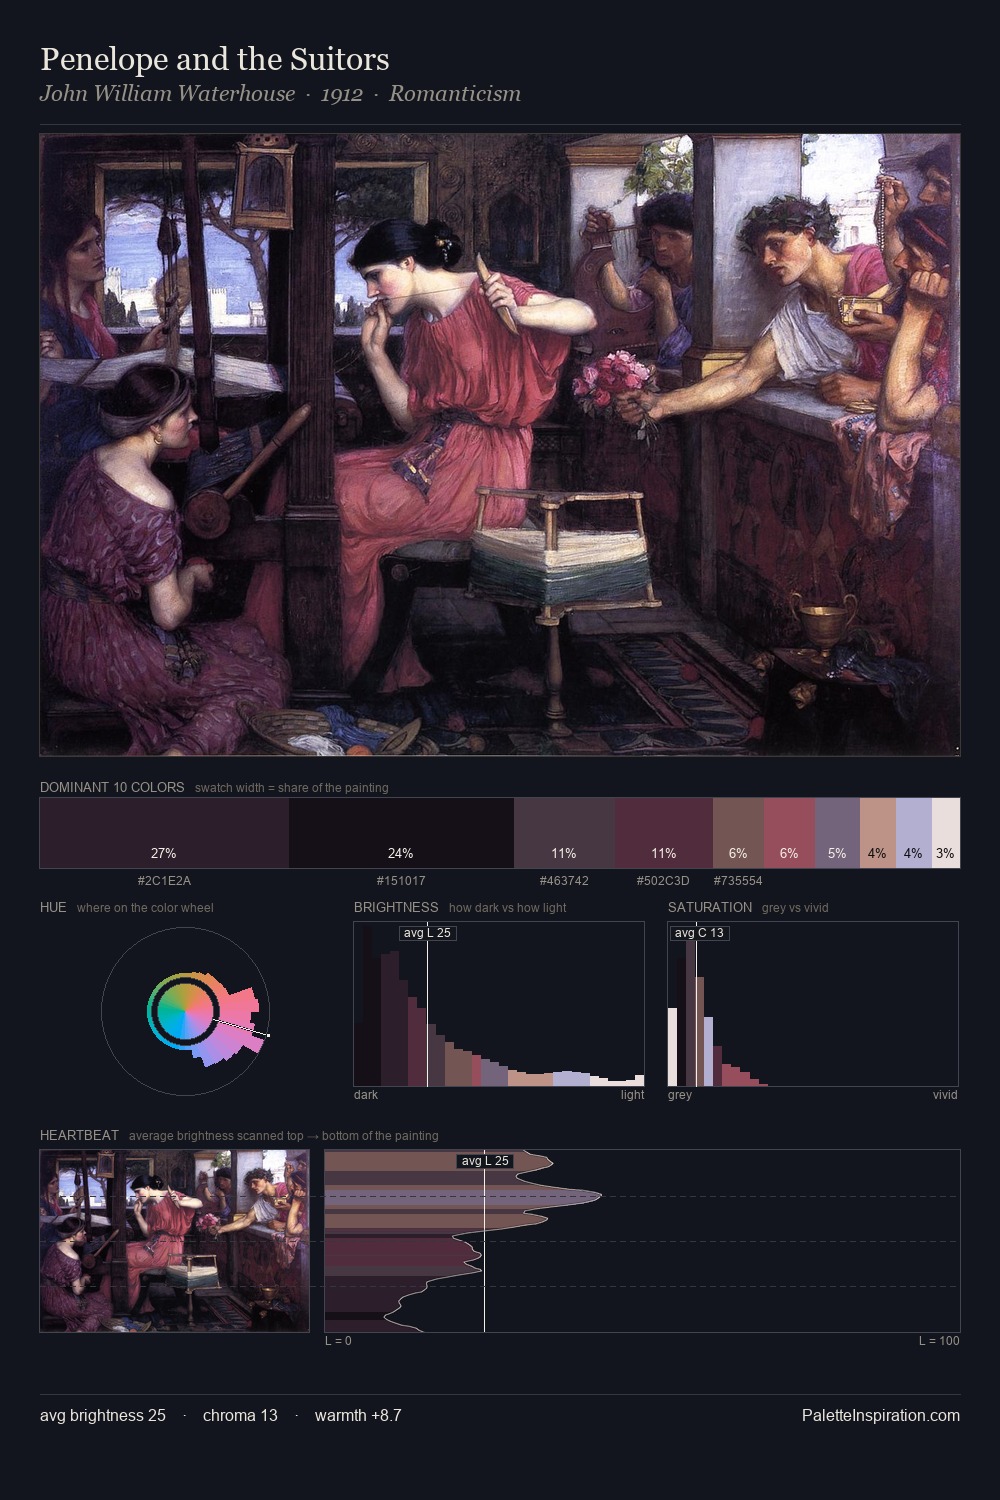This screenshot has width=1000, height=1500.
Task: Click the DOMINANT 10 COLORS heading
Action: [x=112, y=787]
